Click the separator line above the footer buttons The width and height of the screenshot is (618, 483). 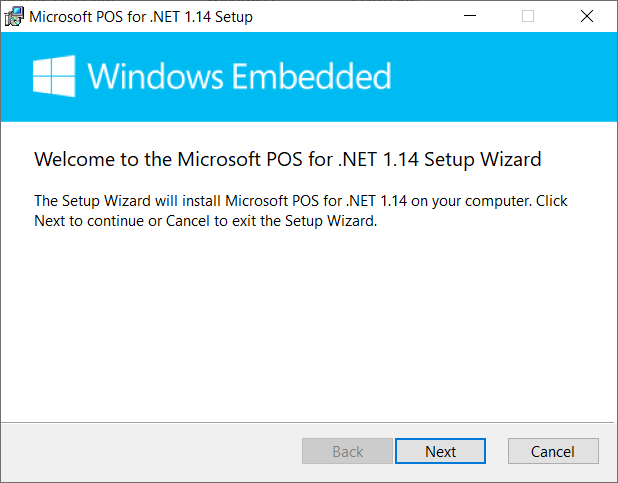coord(300,421)
